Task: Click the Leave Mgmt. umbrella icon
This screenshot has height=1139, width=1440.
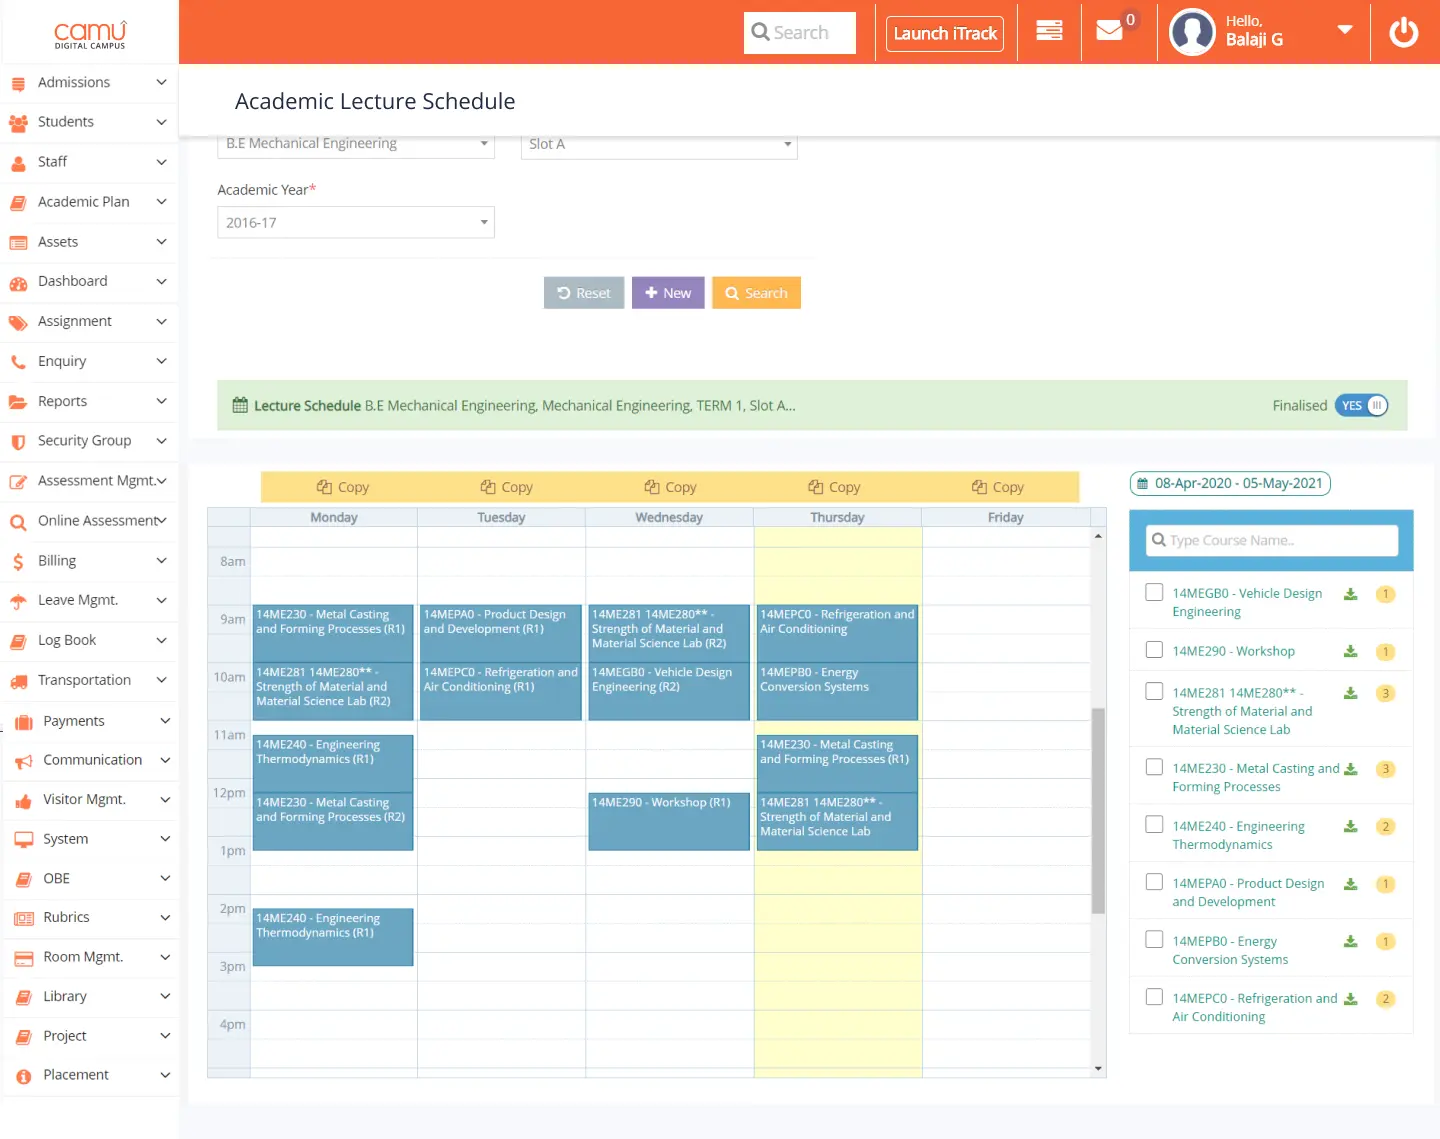Action: 18,601
